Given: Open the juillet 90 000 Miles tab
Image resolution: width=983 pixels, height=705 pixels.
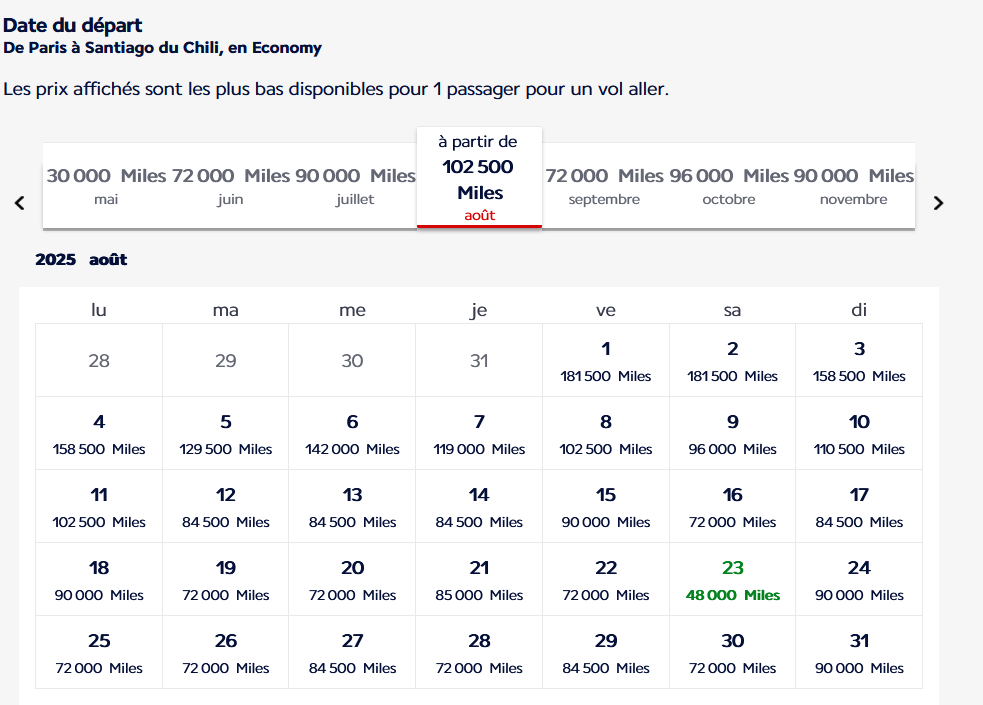Looking at the screenshot, I should click(x=355, y=186).
